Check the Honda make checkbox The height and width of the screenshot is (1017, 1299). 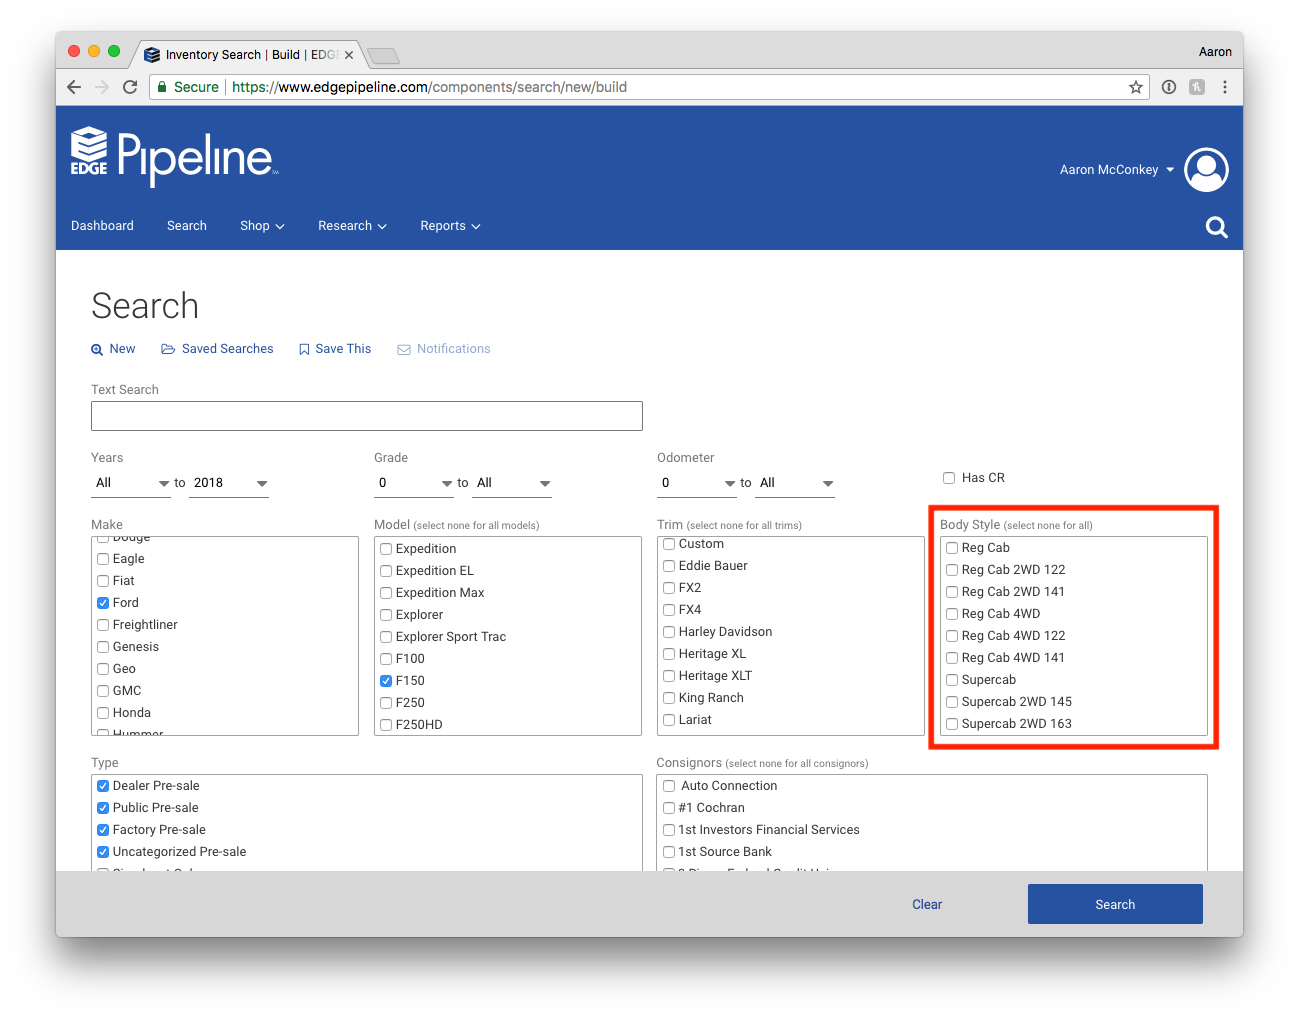pyautogui.click(x=103, y=713)
